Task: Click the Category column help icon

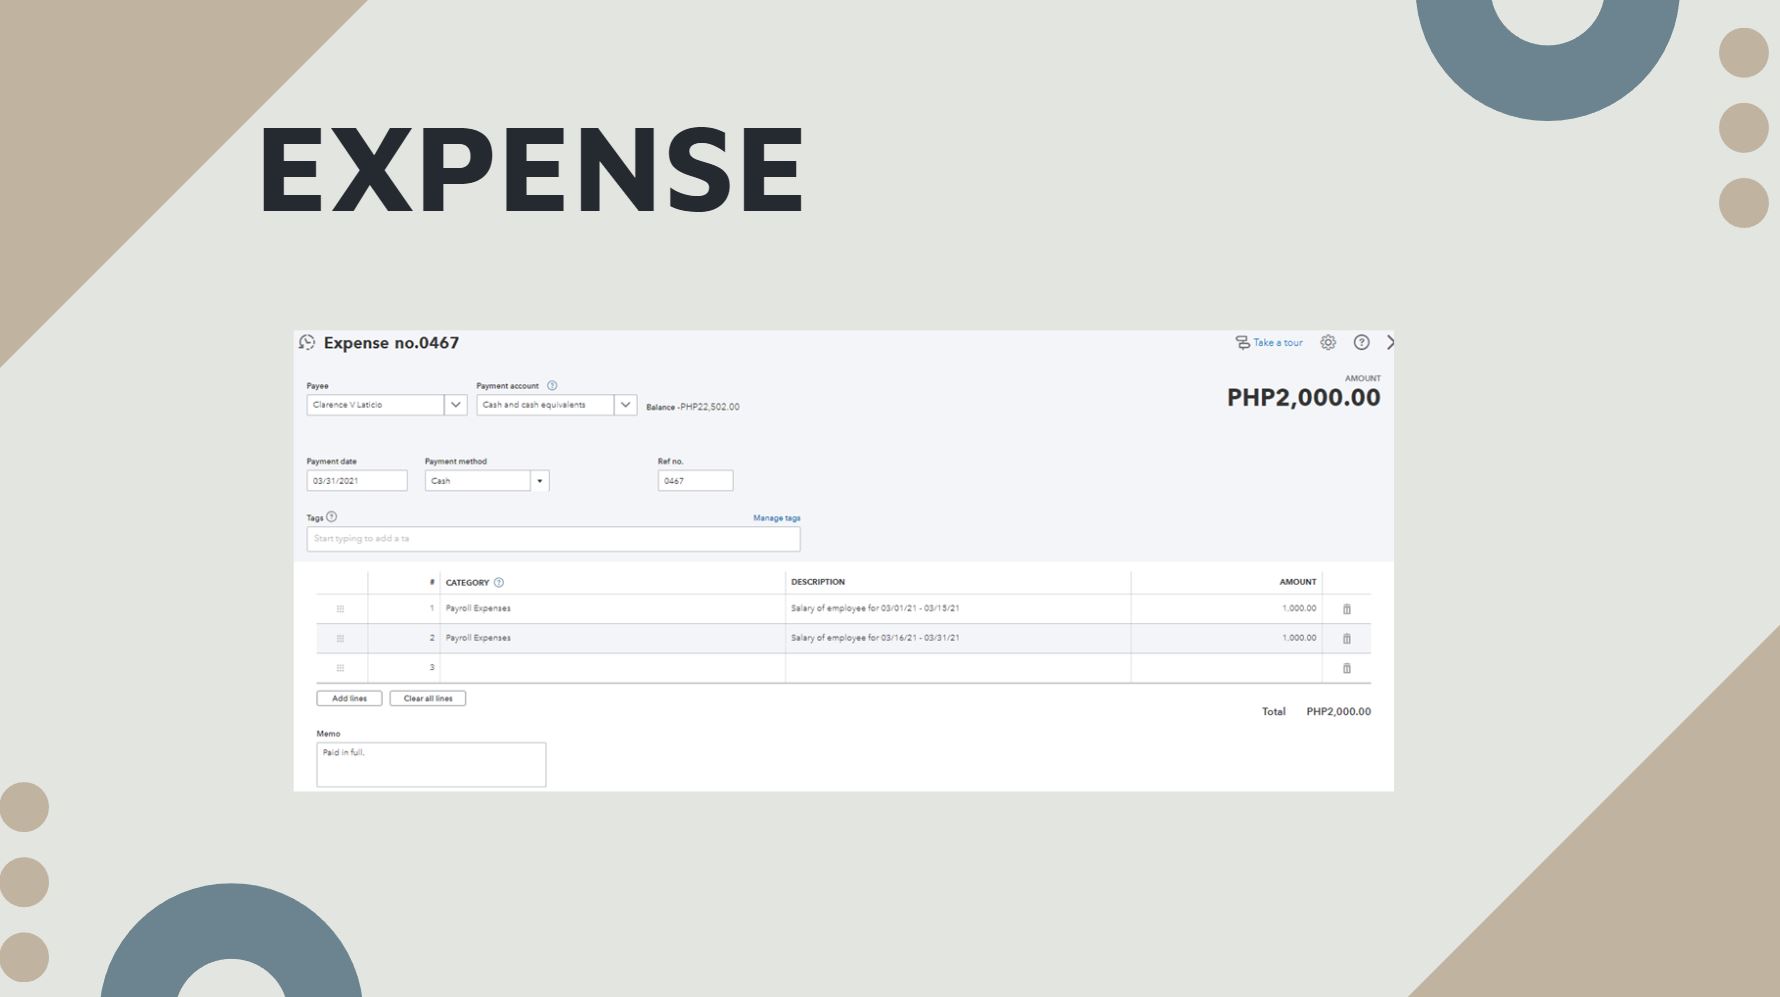Action: coord(499,583)
